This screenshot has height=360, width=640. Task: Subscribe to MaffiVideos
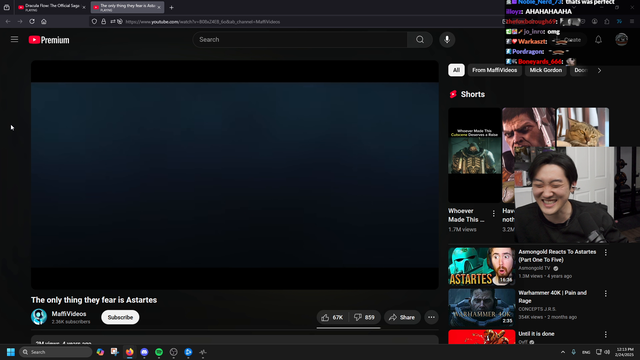click(120, 317)
